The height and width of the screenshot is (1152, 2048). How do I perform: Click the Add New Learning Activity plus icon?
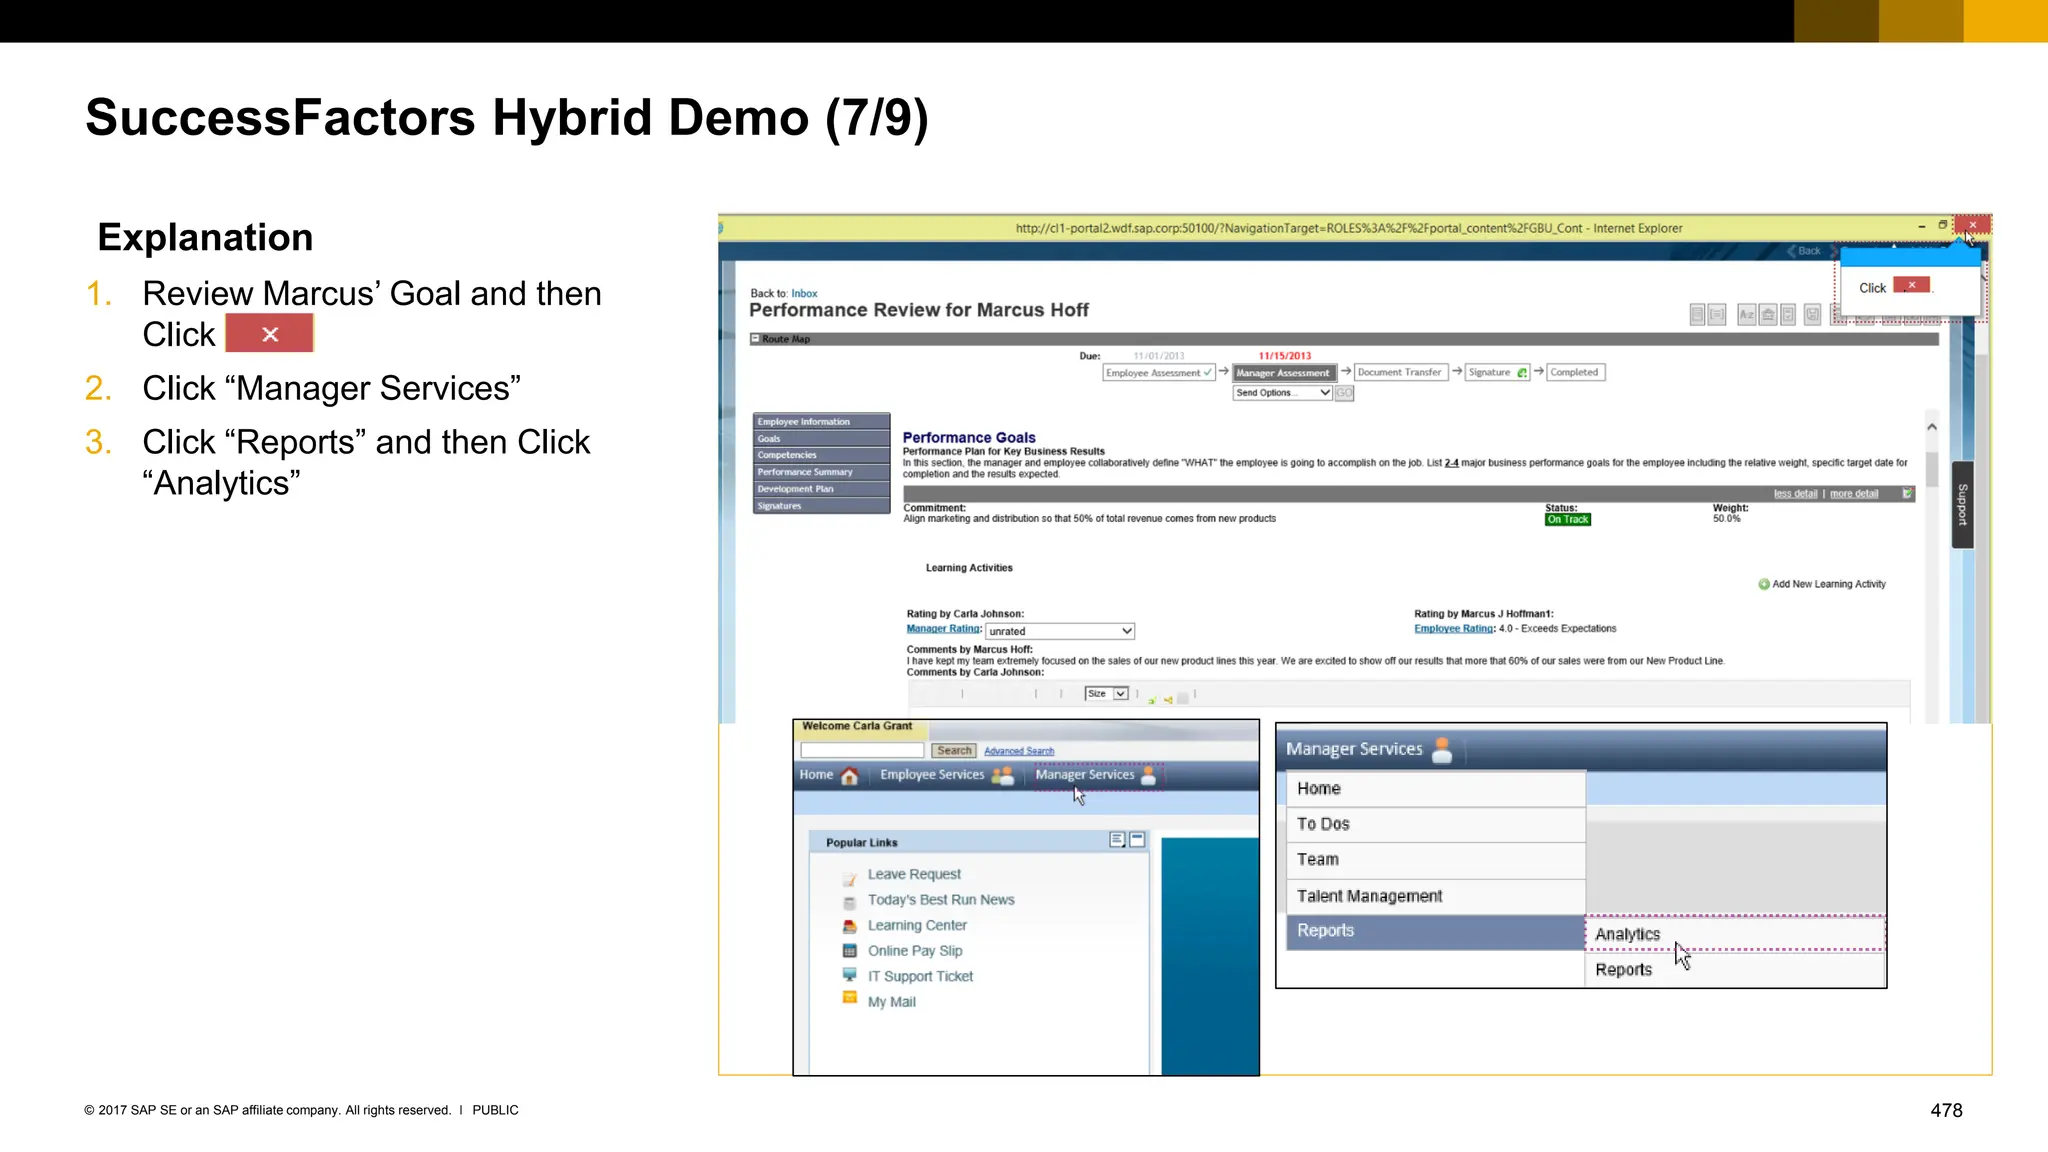click(1764, 584)
